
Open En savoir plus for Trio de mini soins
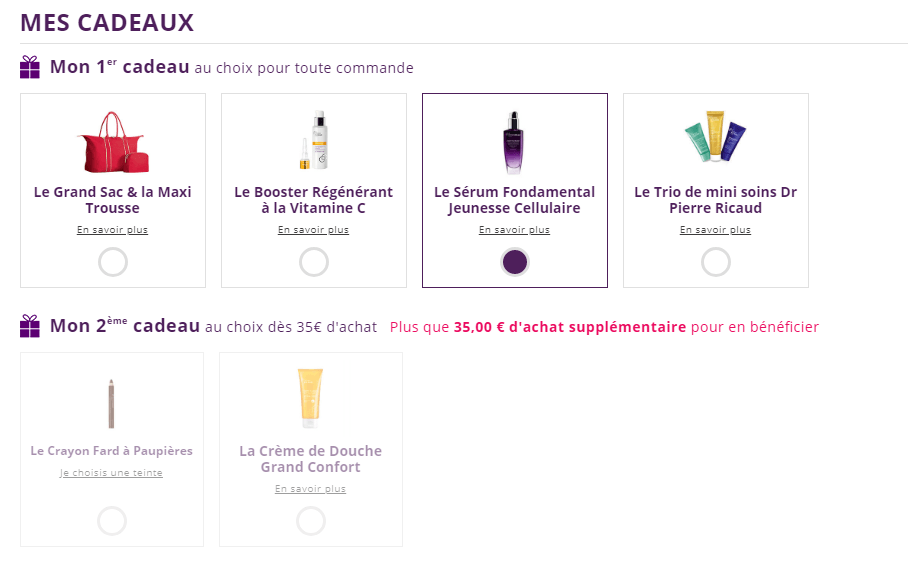[715, 230]
